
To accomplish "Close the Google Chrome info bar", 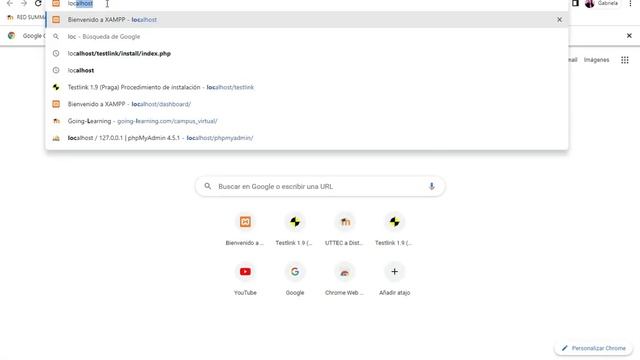I will pyautogui.click(x=629, y=36).
